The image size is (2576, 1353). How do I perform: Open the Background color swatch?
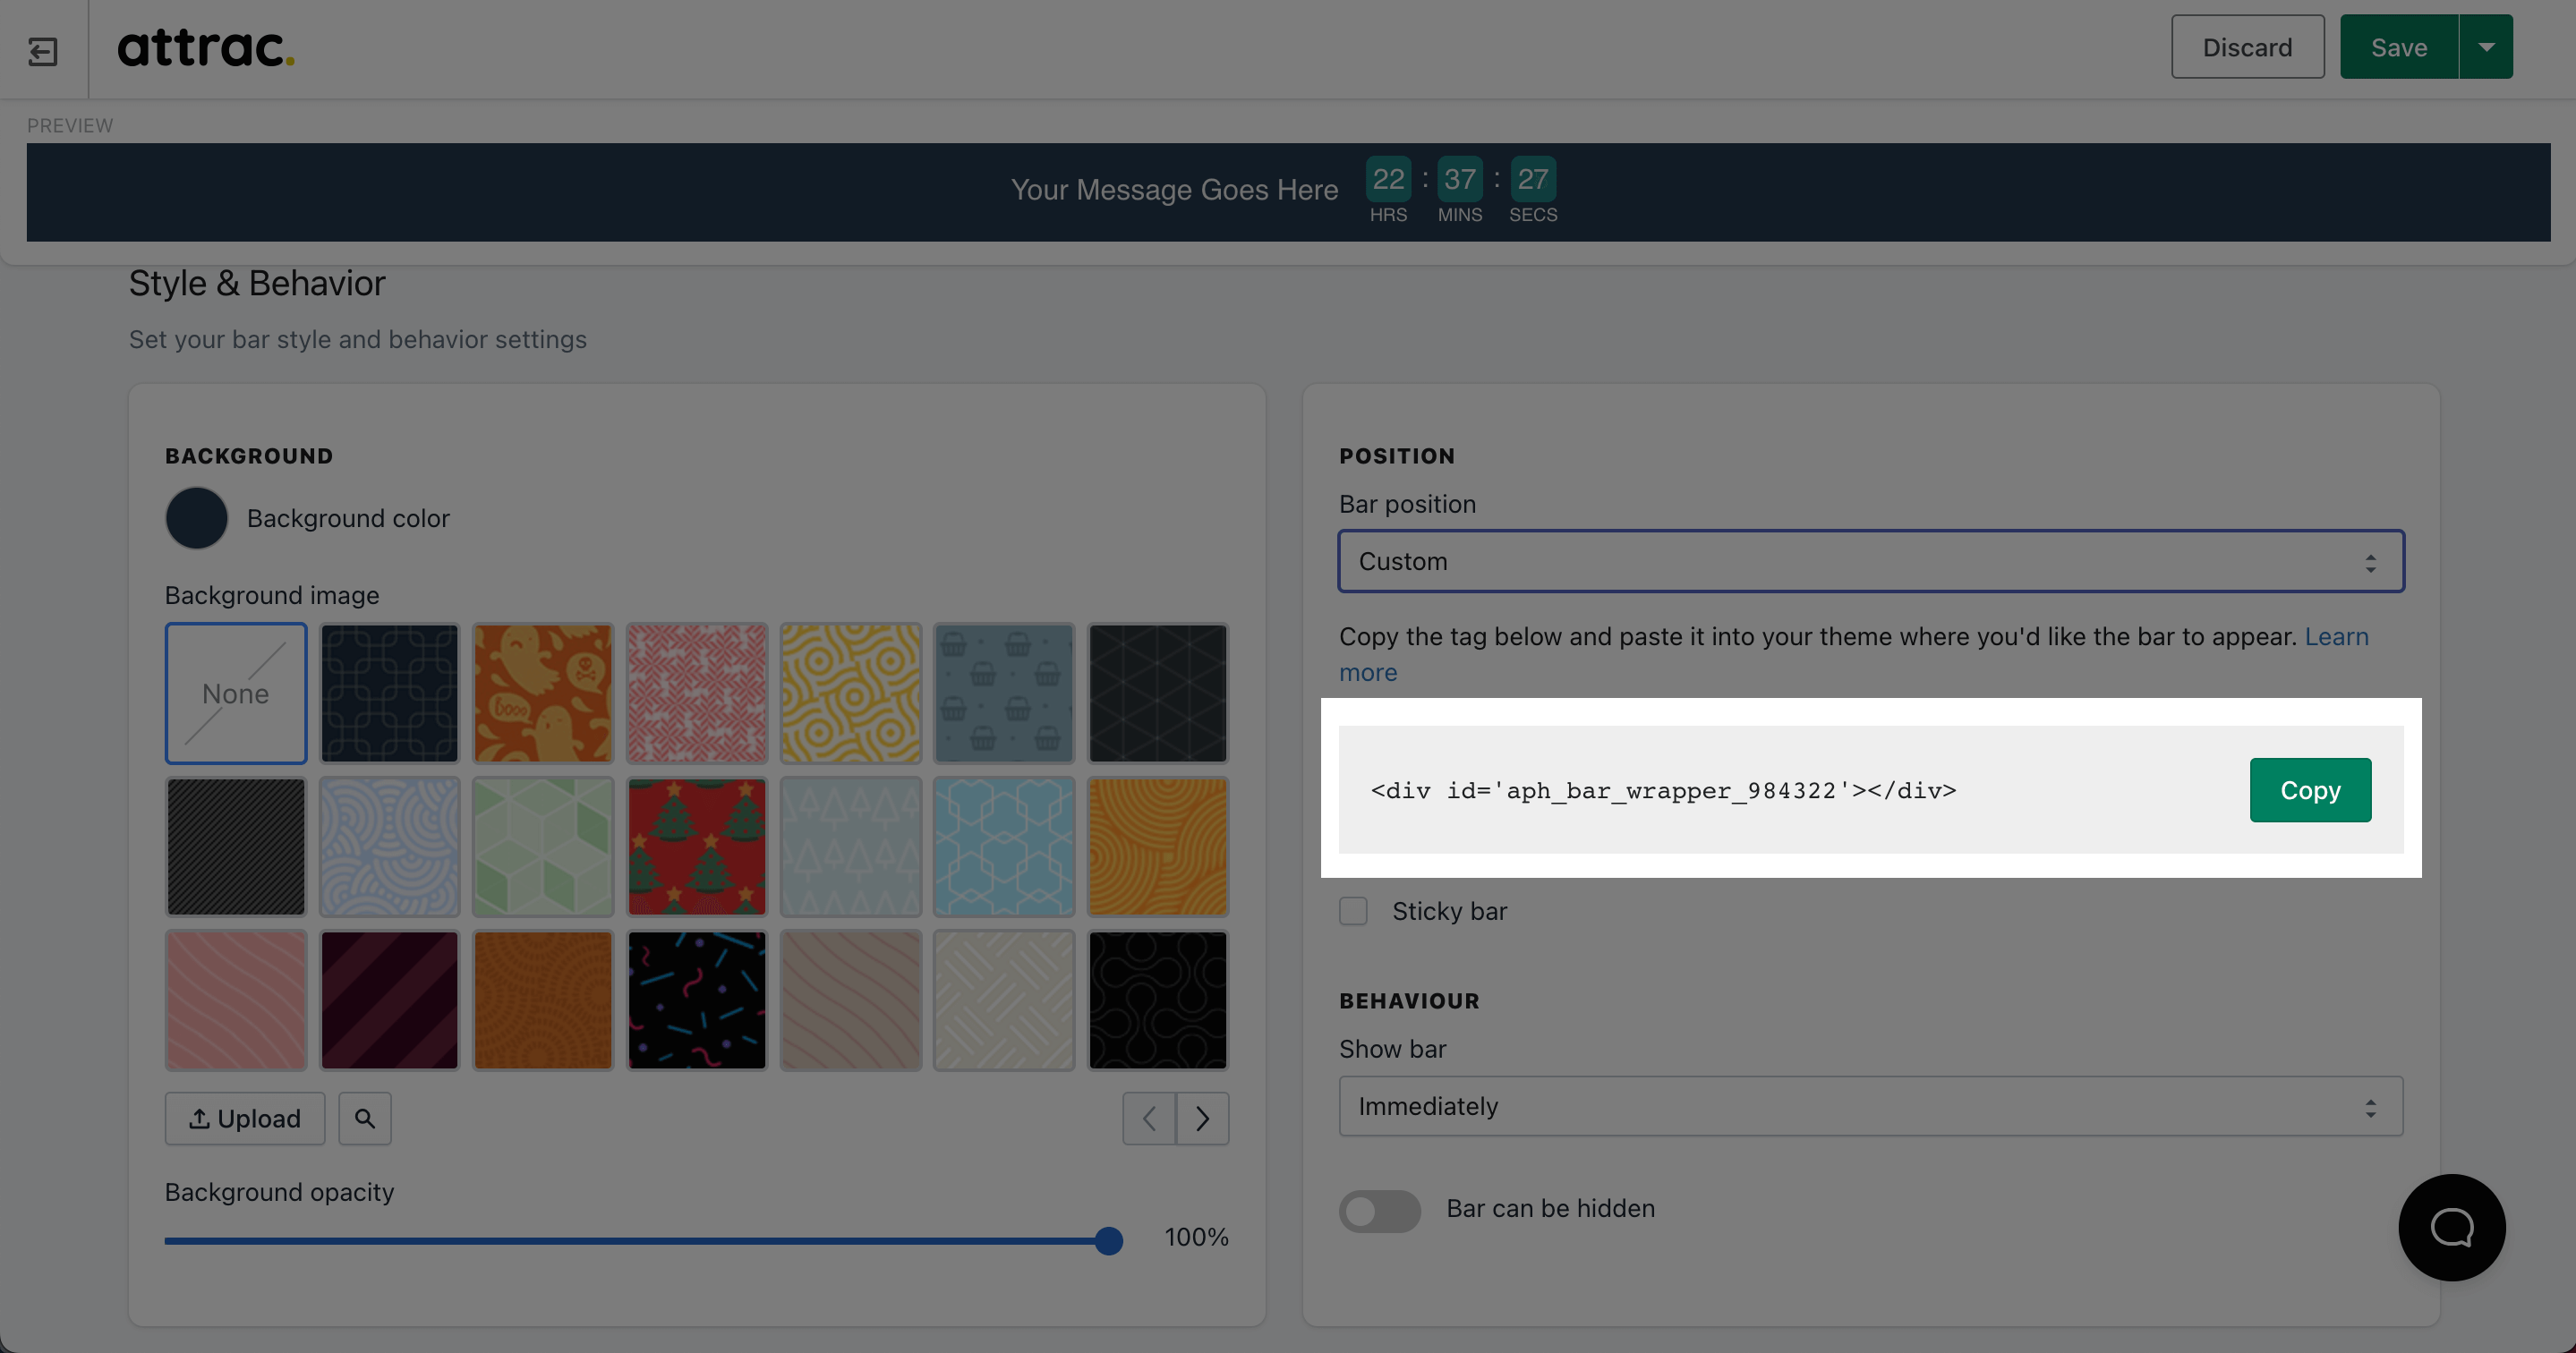tap(196, 518)
